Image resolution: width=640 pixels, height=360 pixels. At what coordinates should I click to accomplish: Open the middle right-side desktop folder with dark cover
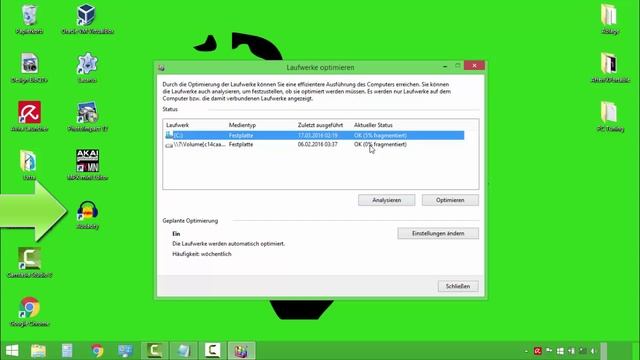point(609,67)
